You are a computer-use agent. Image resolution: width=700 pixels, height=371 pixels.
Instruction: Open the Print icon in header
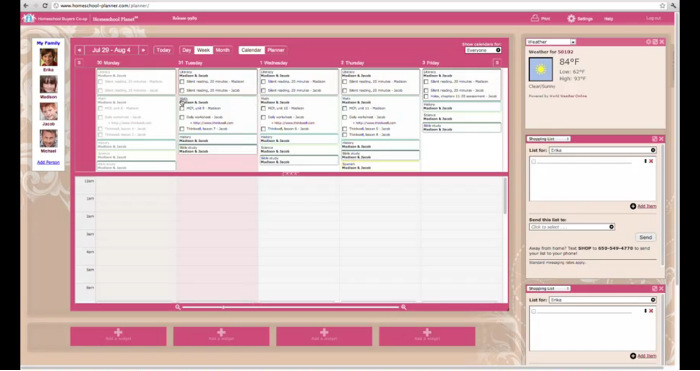pos(534,18)
